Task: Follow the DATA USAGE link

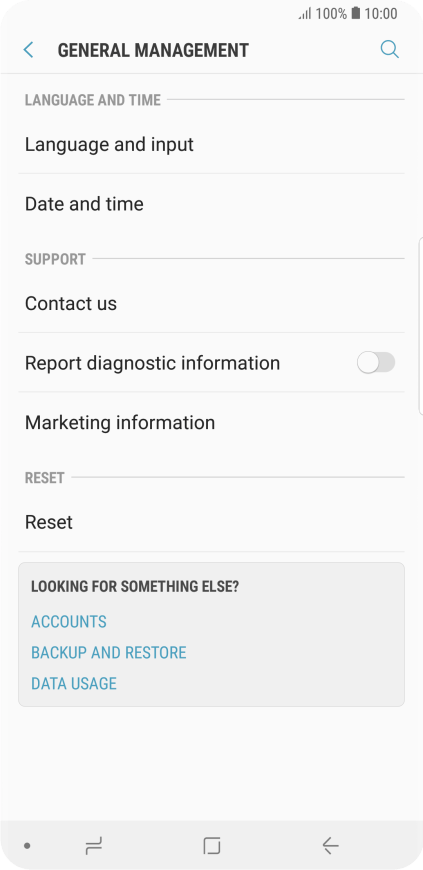Action: coord(74,683)
